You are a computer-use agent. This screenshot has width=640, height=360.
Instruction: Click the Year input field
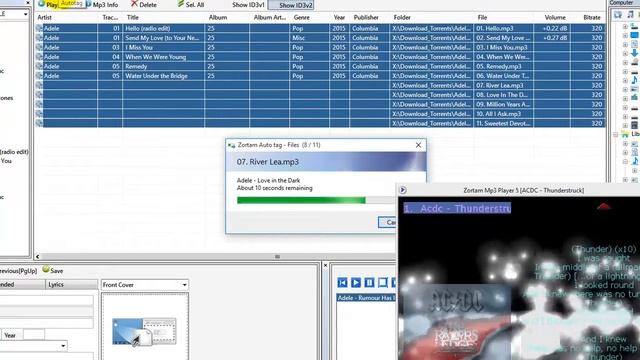point(34,335)
